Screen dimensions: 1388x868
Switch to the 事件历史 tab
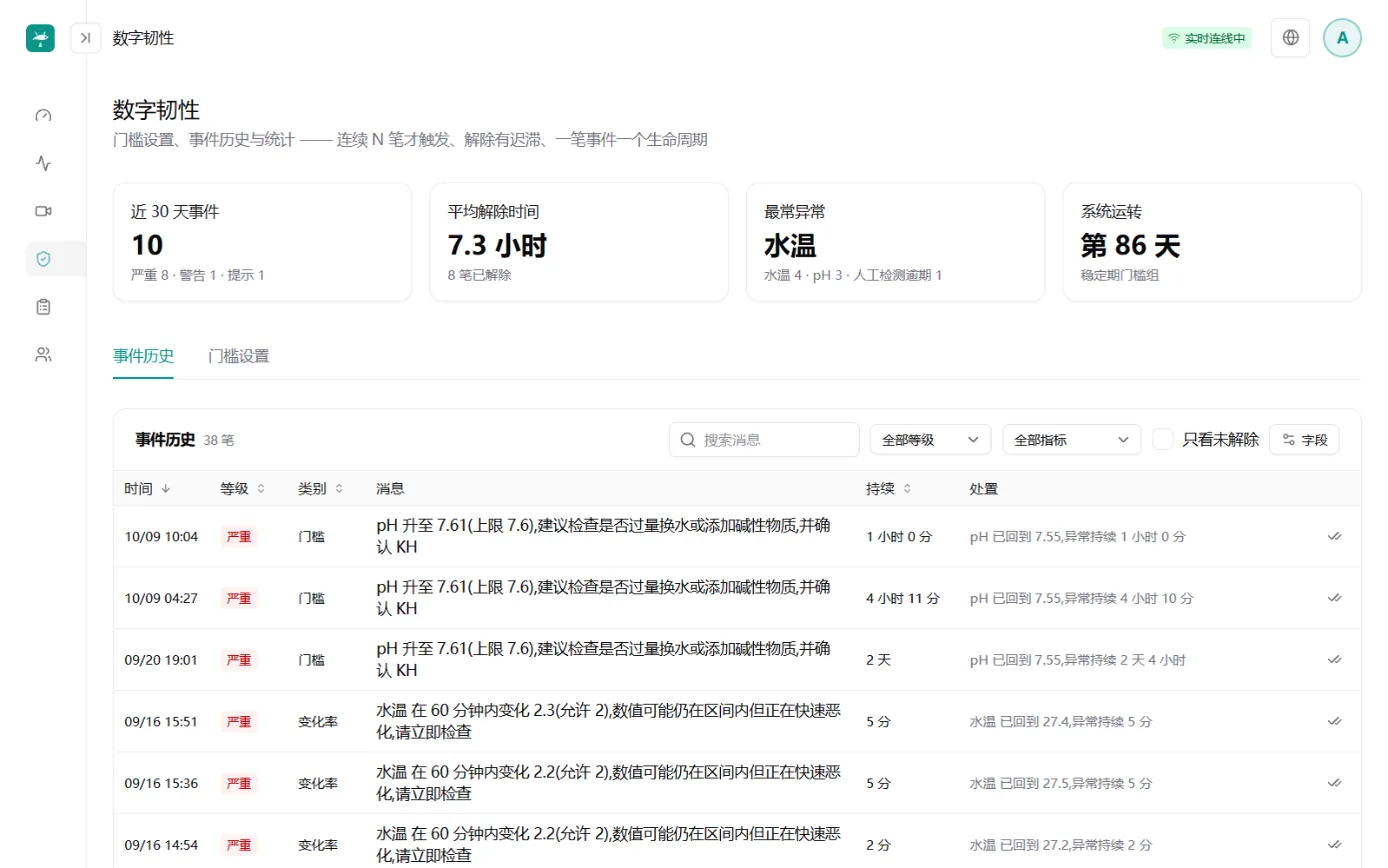pos(143,356)
